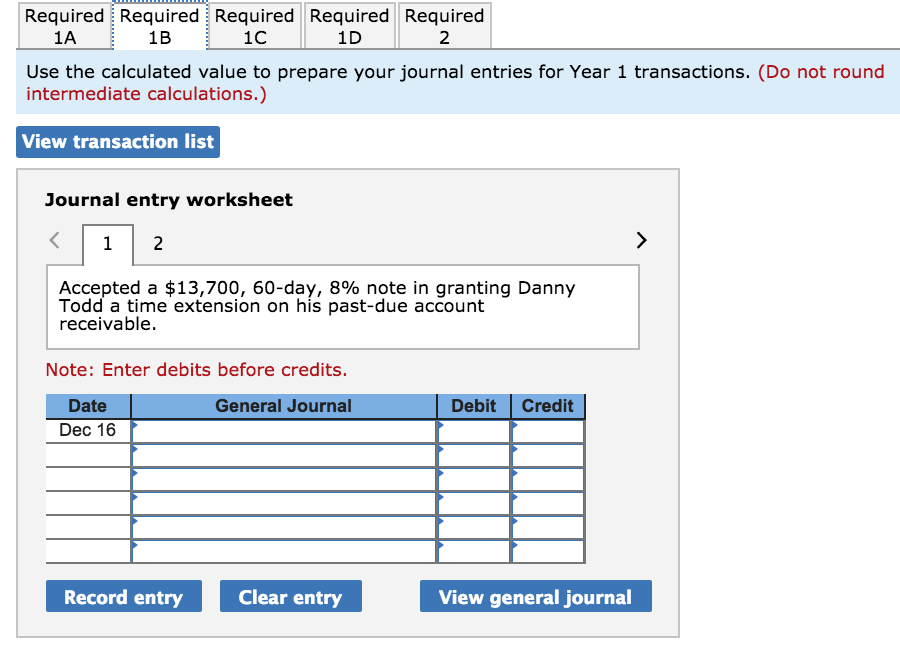Select the Required 2 tab
900x650 pixels.
point(444,25)
